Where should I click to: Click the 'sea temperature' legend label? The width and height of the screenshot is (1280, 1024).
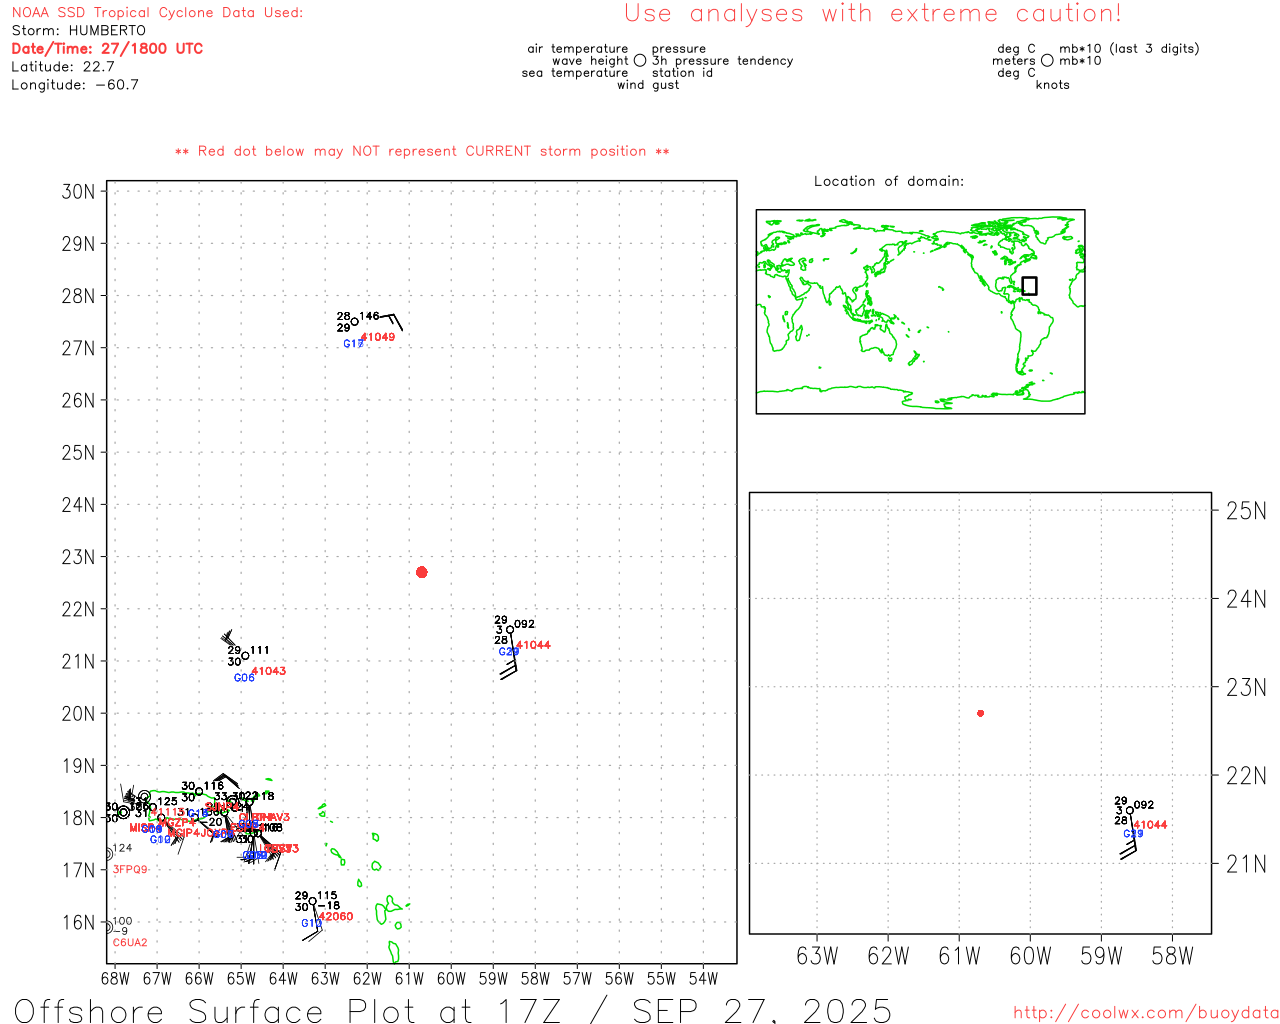(575, 72)
